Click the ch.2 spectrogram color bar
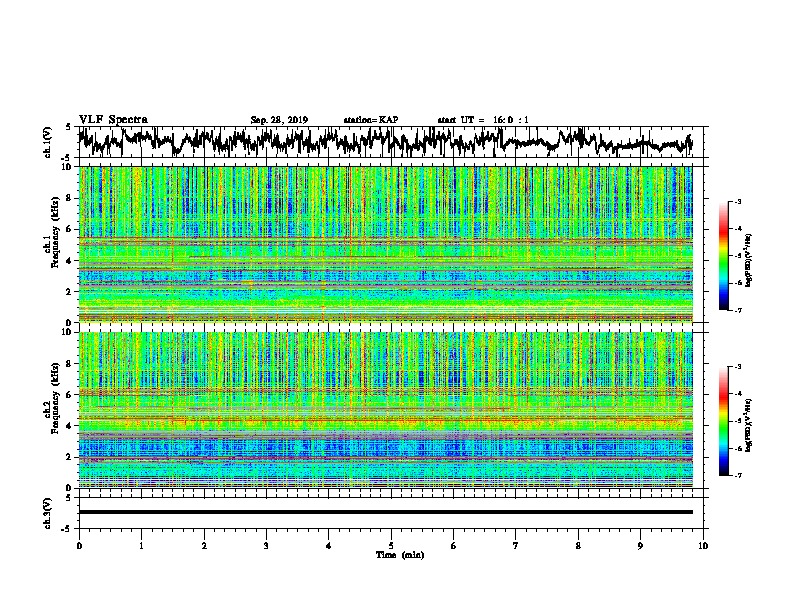This screenshot has width=792, height=612. (723, 421)
